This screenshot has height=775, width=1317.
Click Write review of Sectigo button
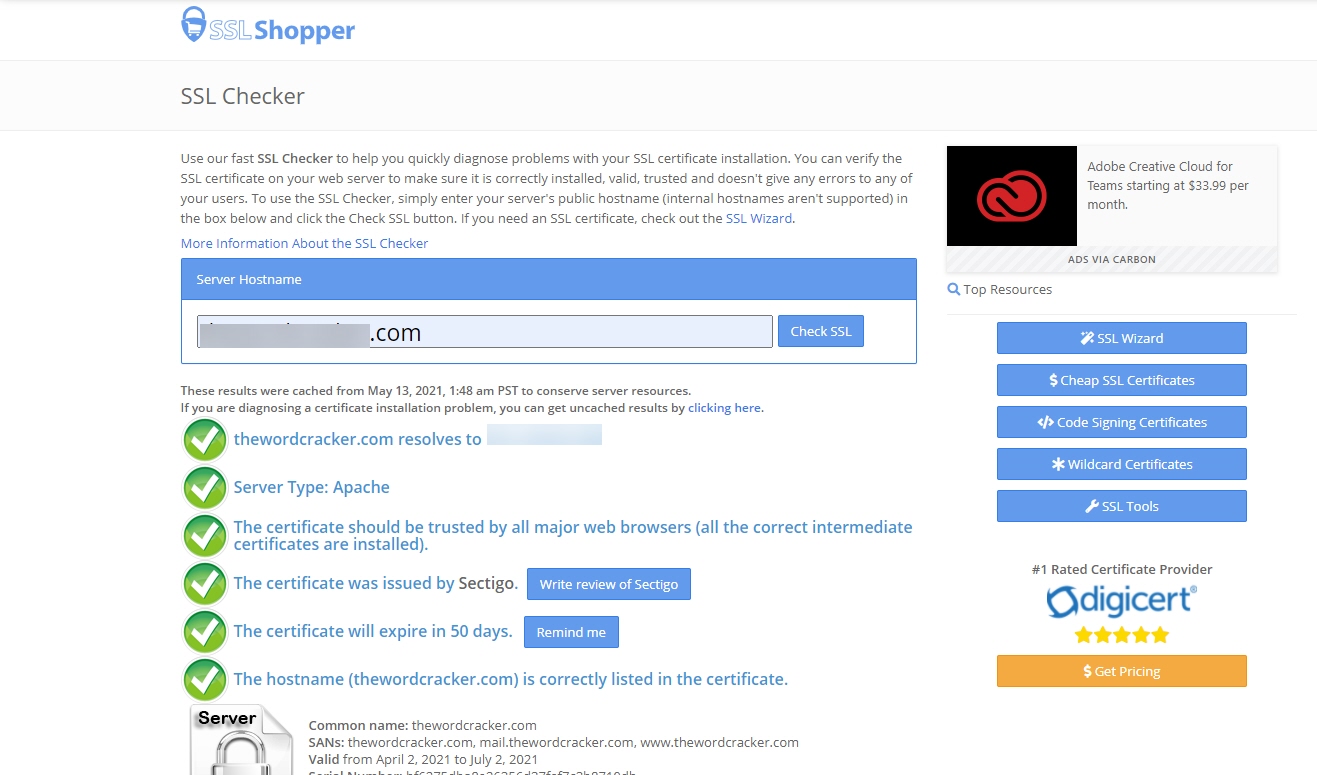[609, 584]
